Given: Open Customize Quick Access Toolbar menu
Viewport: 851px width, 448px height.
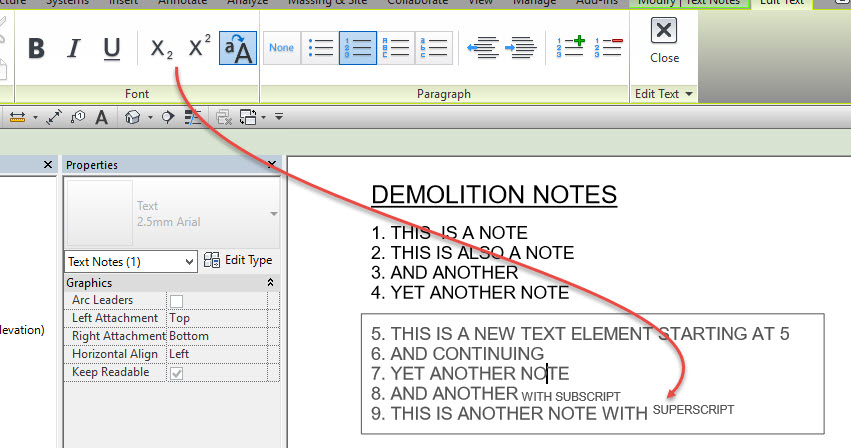Looking at the screenshot, I should pos(279,117).
